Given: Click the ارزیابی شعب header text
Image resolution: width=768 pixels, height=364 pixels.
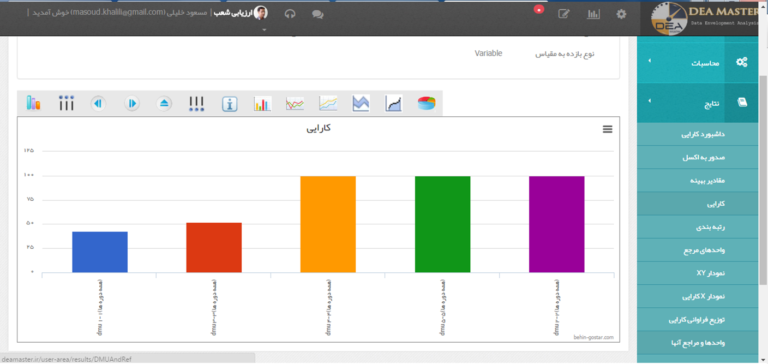Looking at the screenshot, I should 233,13.
